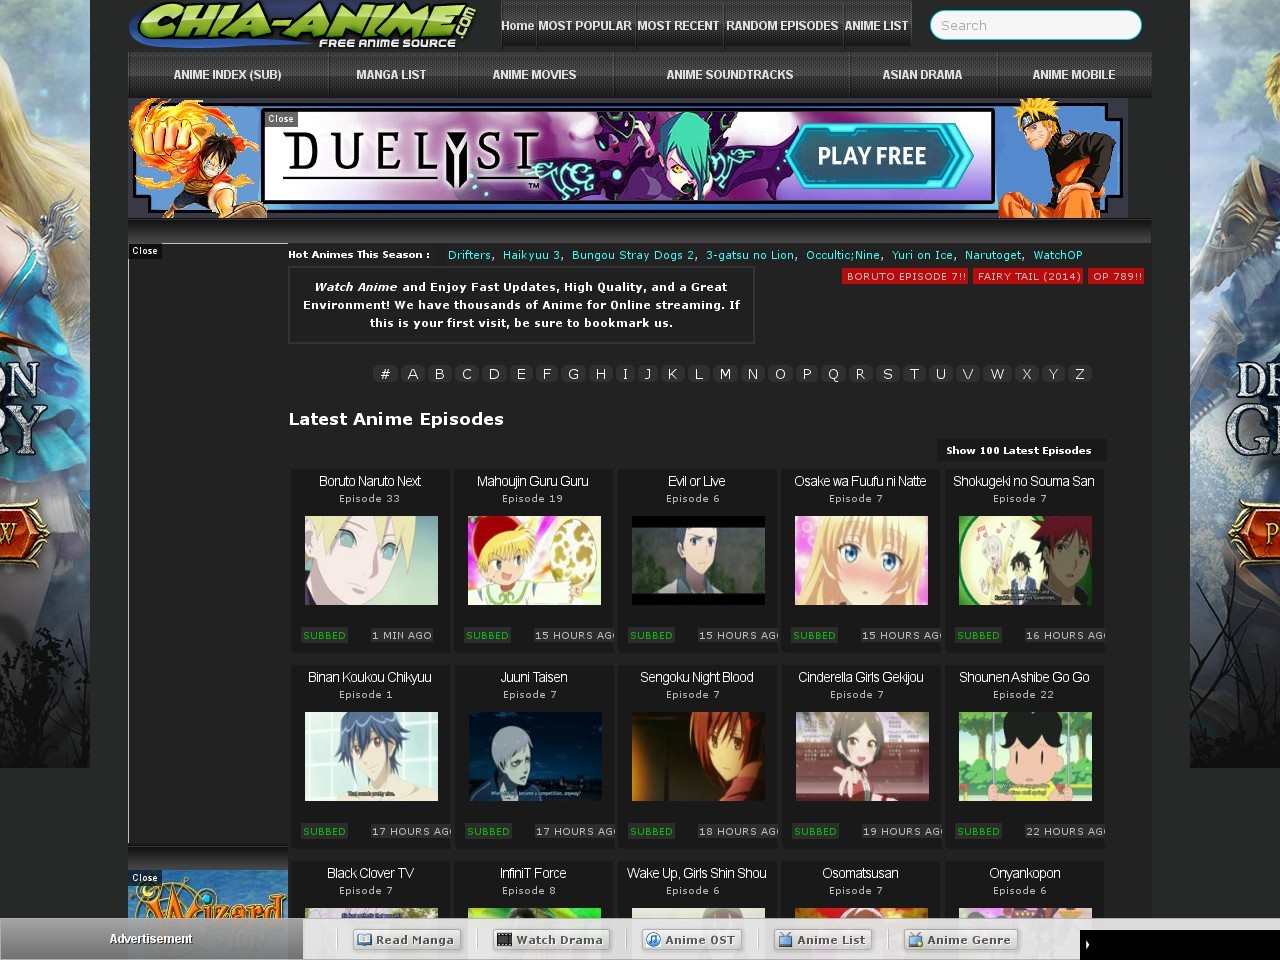Screen dimensions: 1280x960
Task: Open Shokugeki no Souma San thumbnail
Action: pos(1025,560)
